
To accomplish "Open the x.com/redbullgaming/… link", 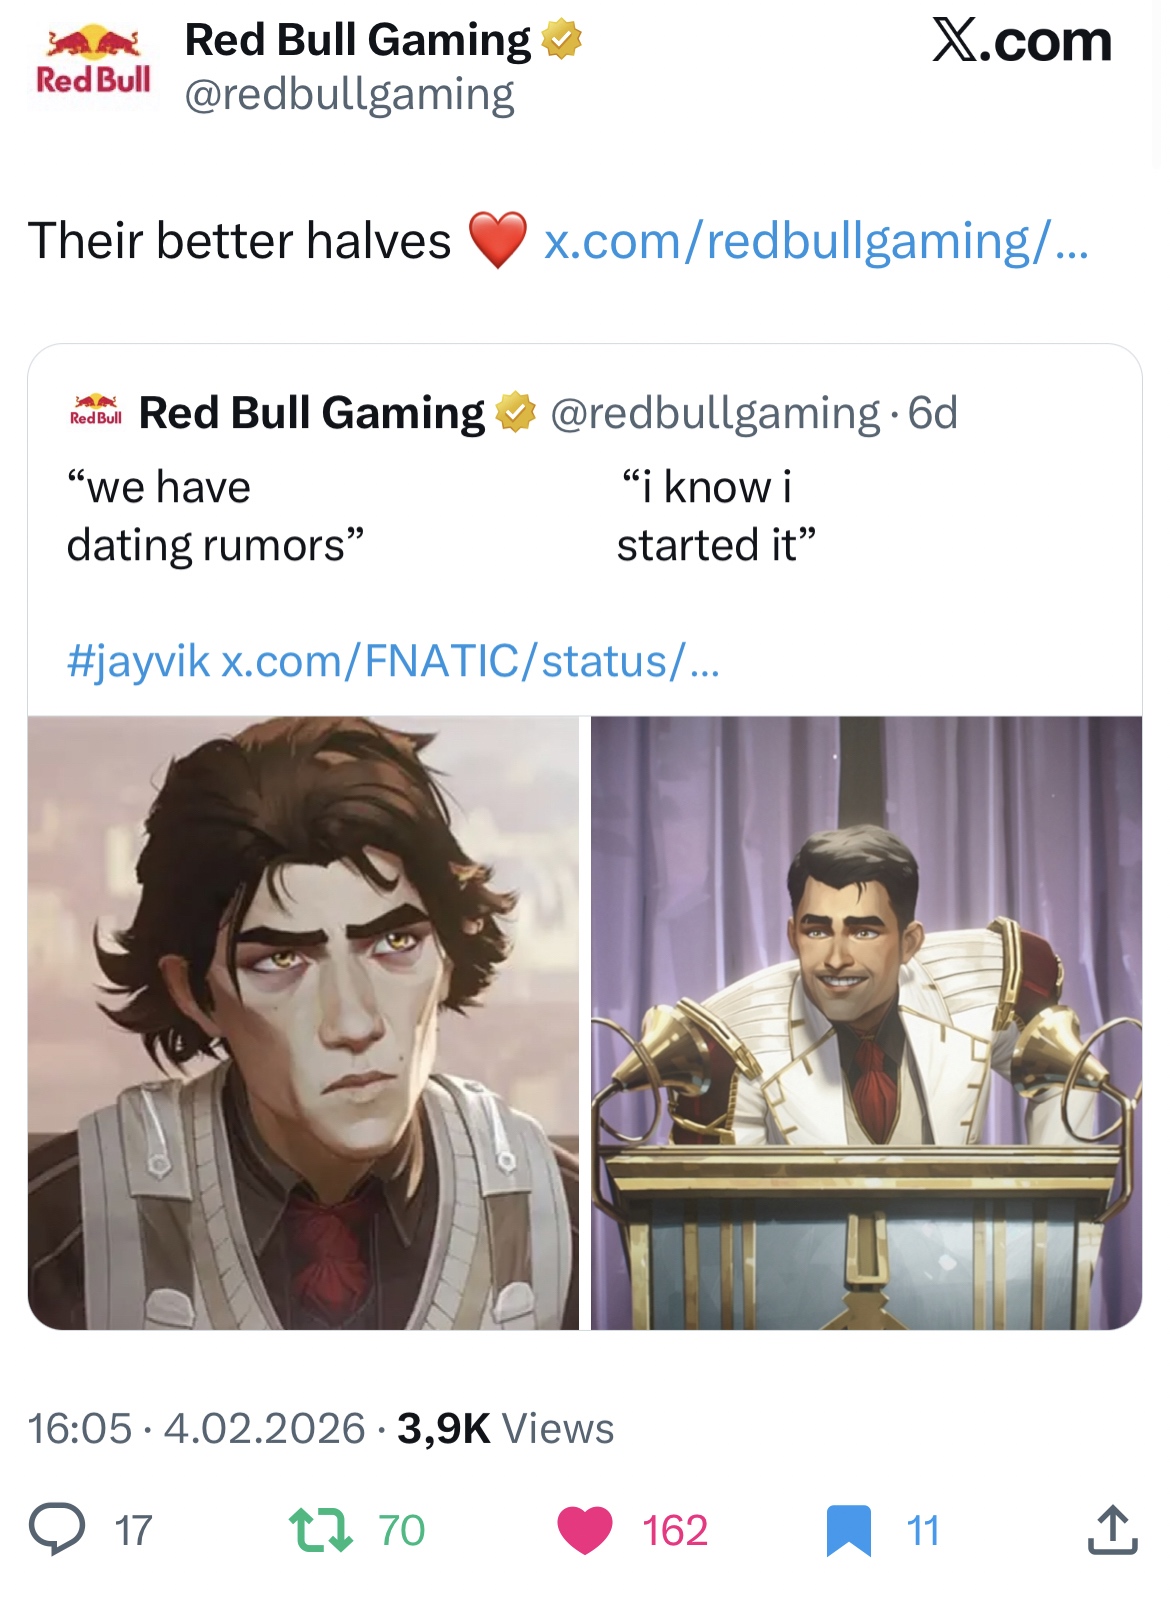I will click(x=816, y=241).
